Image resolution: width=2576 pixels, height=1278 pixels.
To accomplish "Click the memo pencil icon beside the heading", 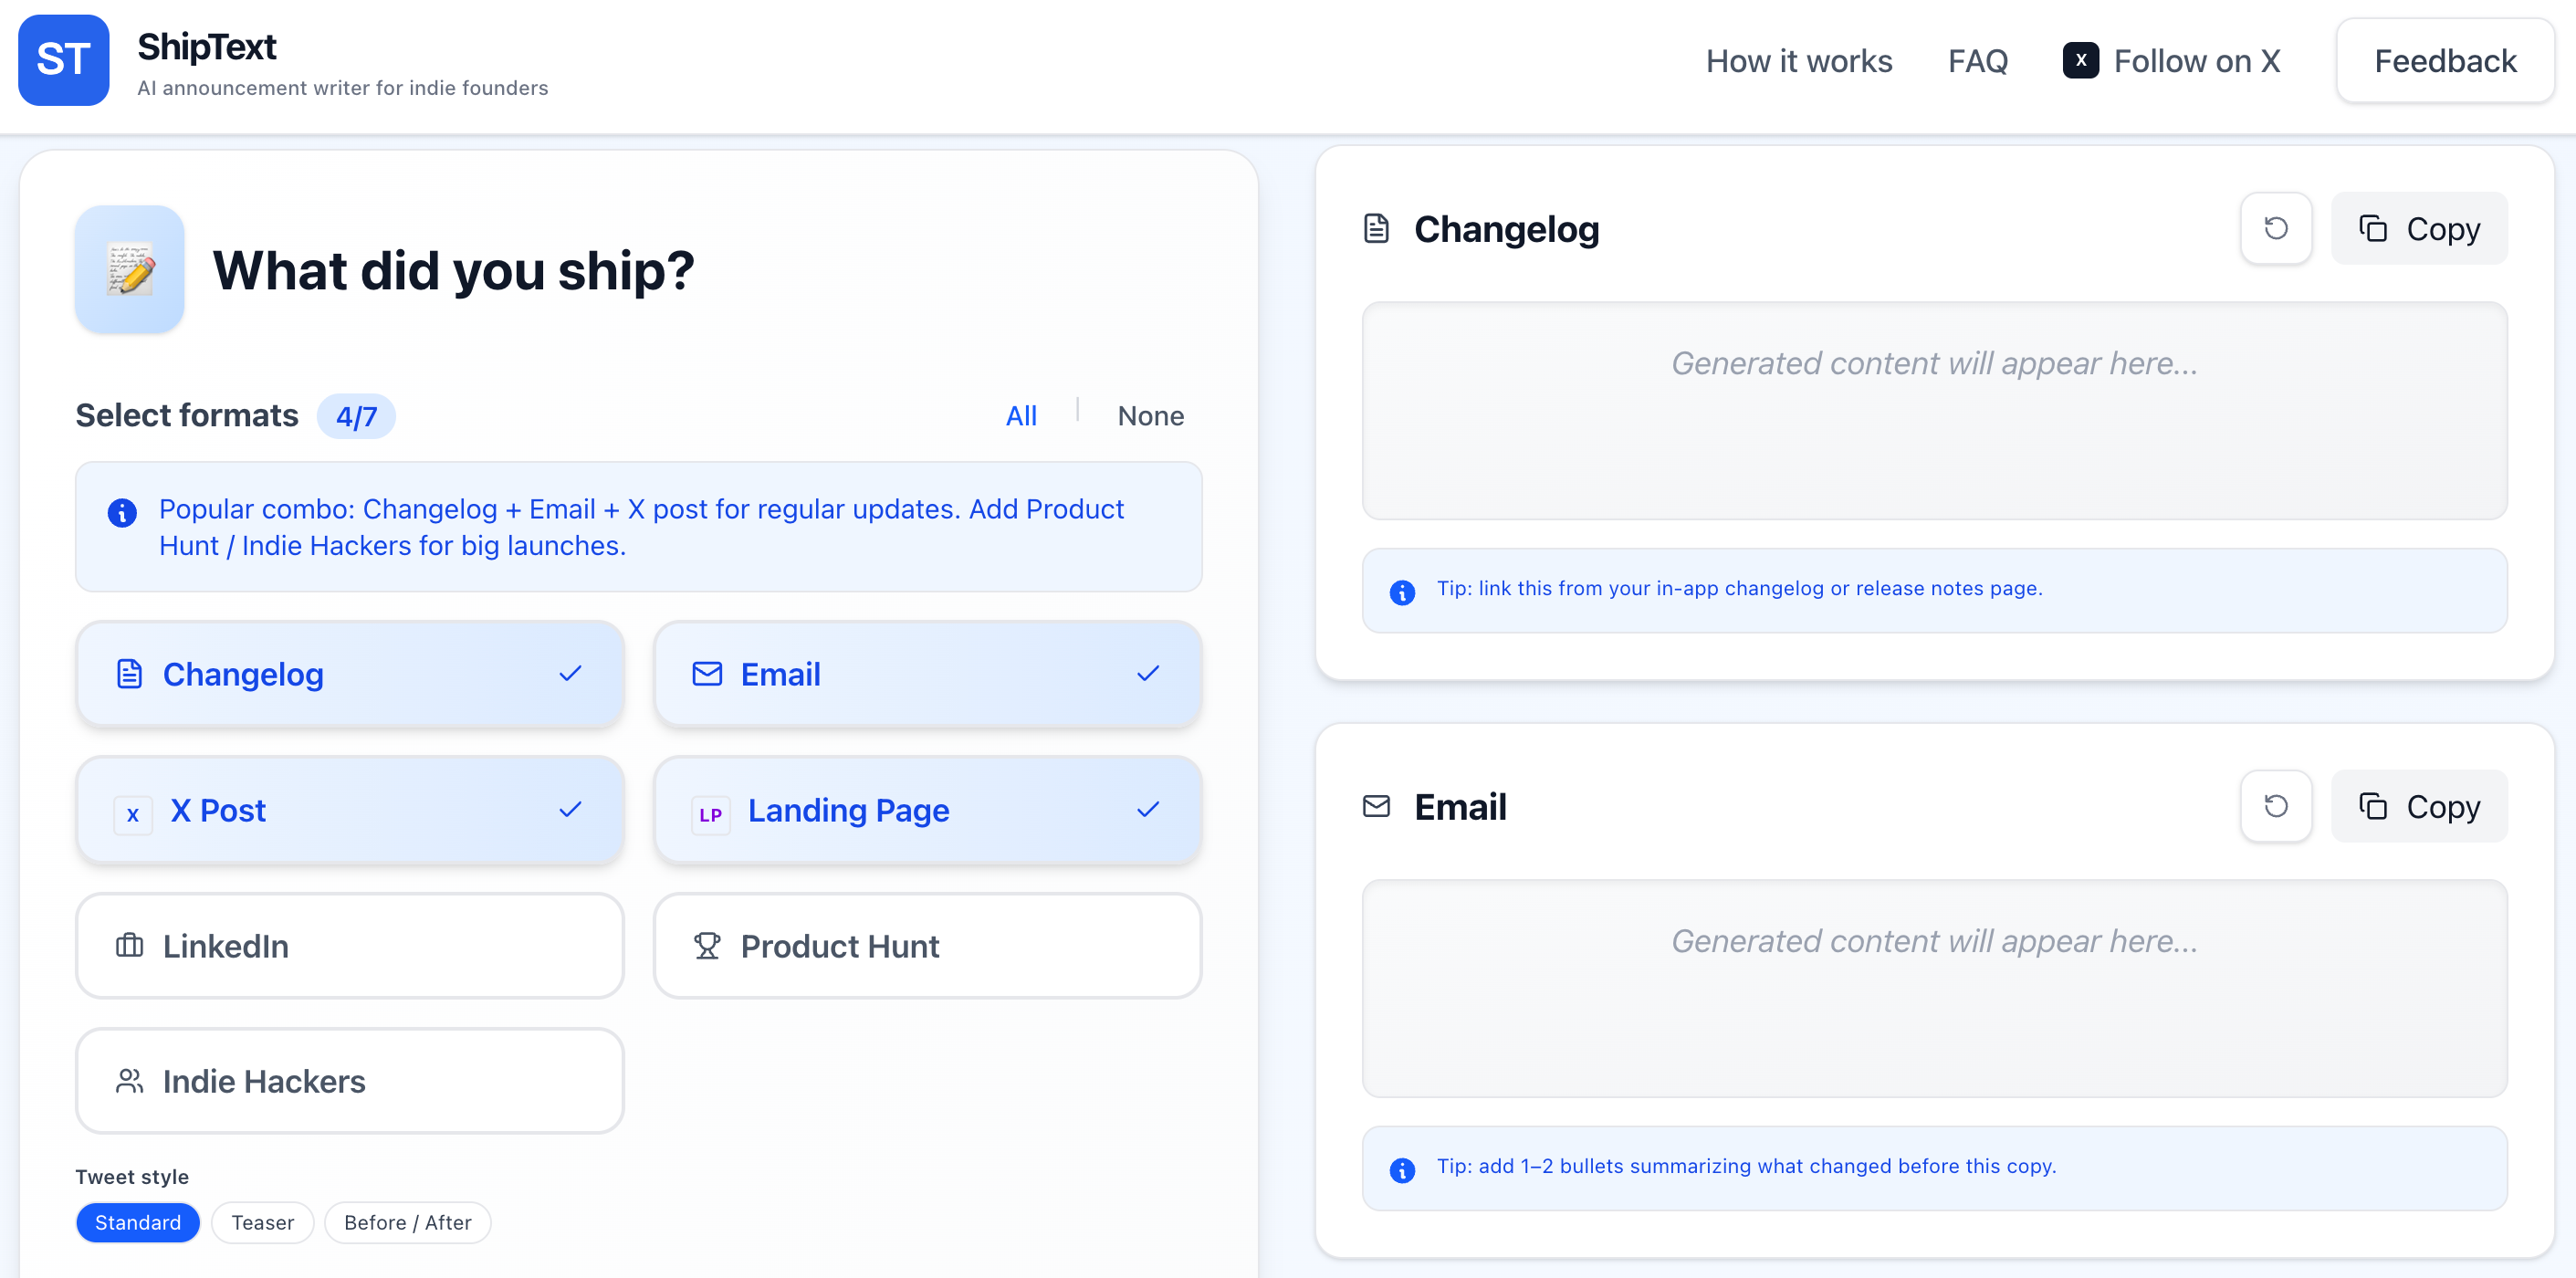I will click(130, 269).
